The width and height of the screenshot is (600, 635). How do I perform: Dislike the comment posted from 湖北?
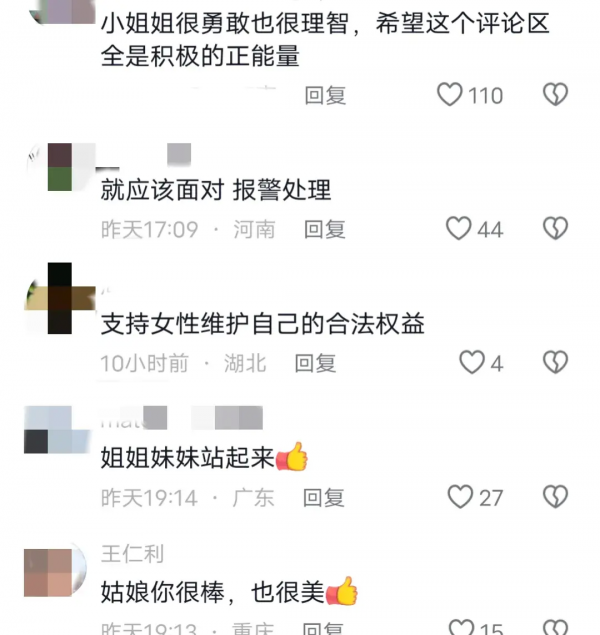[x=555, y=362]
